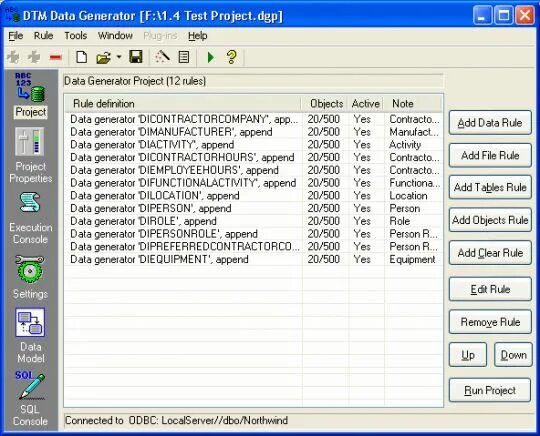Select the DIMANUFACTURER rule row
540x436 pixels.
point(253,132)
